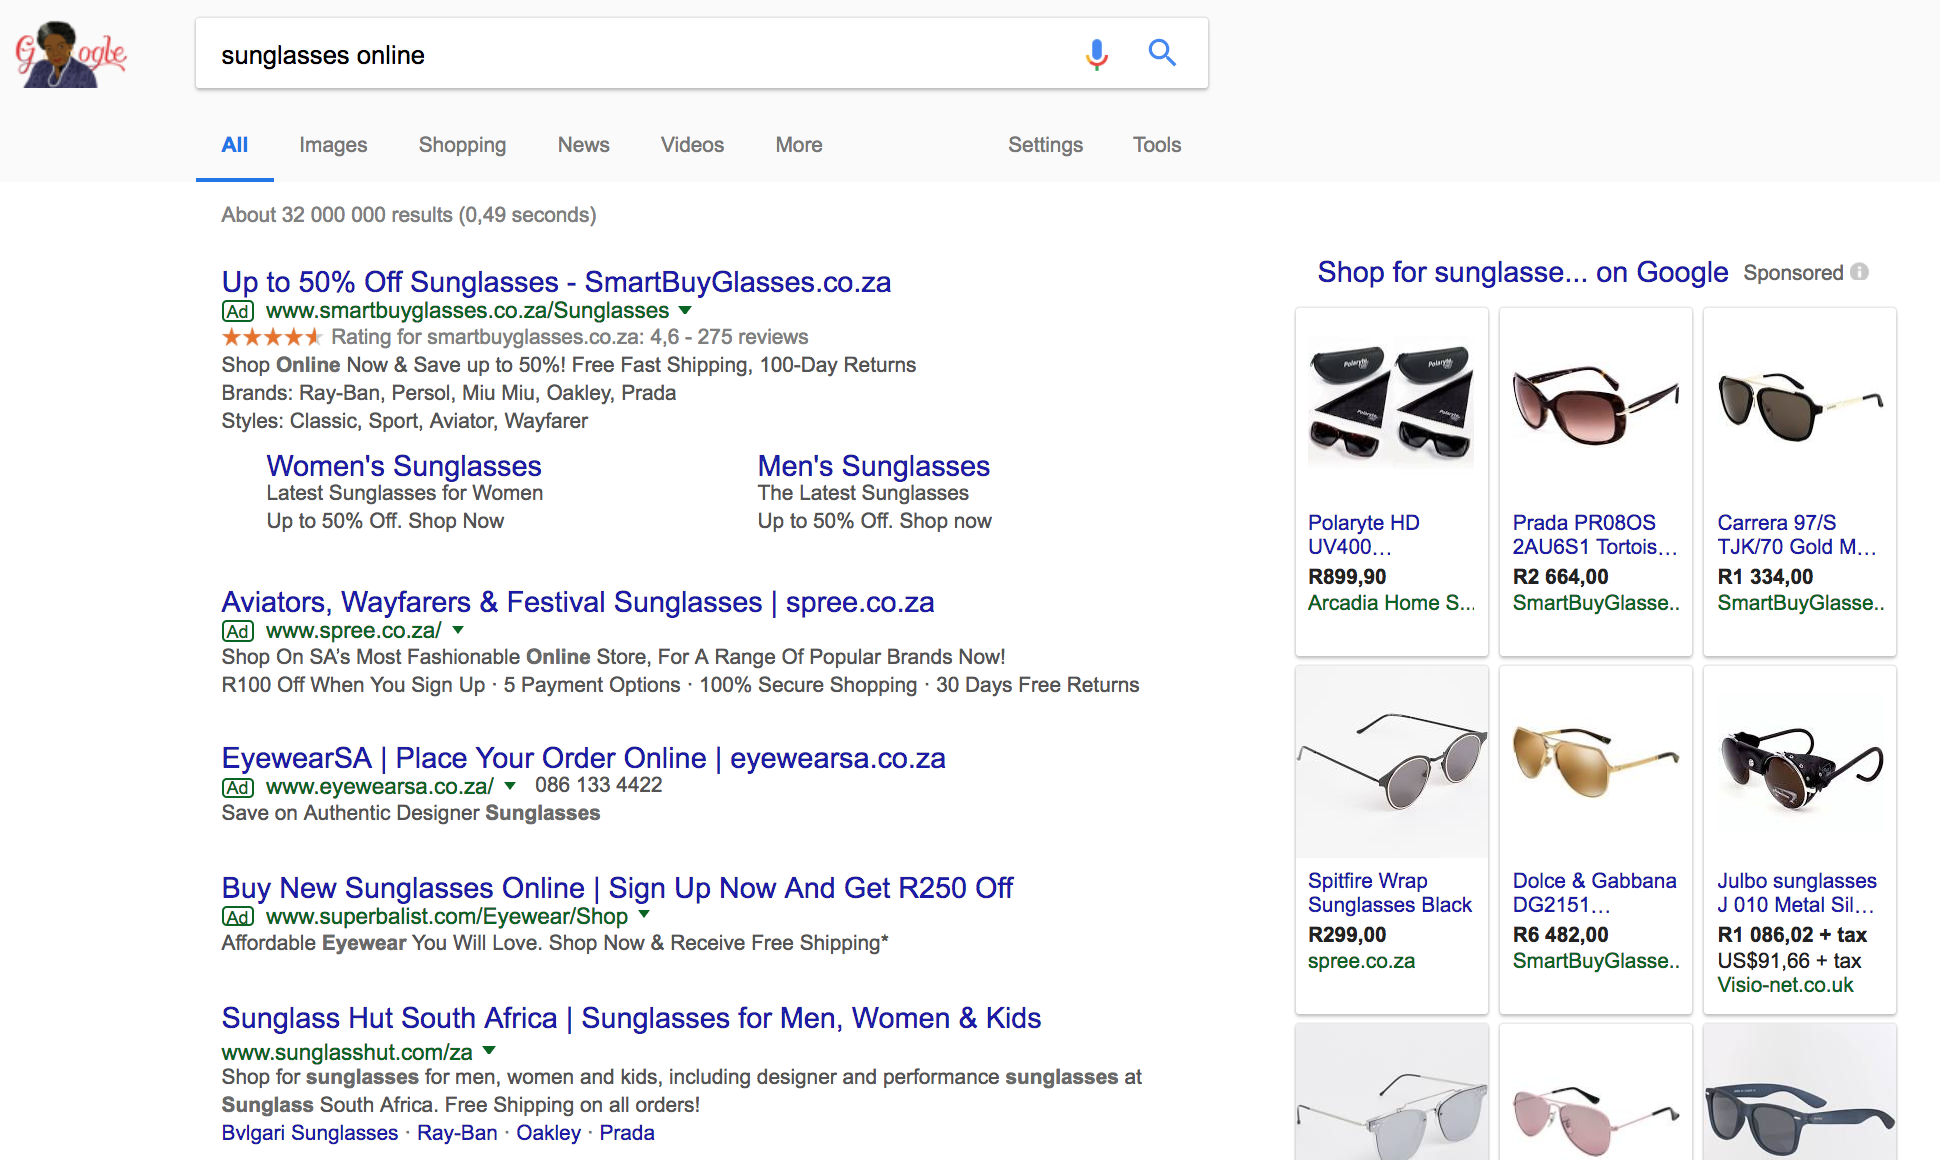Click Prada PR08OS 2AU6S1 product title
Image resolution: width=1940 pixels, height=1160 pixels.
tap(1595, 535)
